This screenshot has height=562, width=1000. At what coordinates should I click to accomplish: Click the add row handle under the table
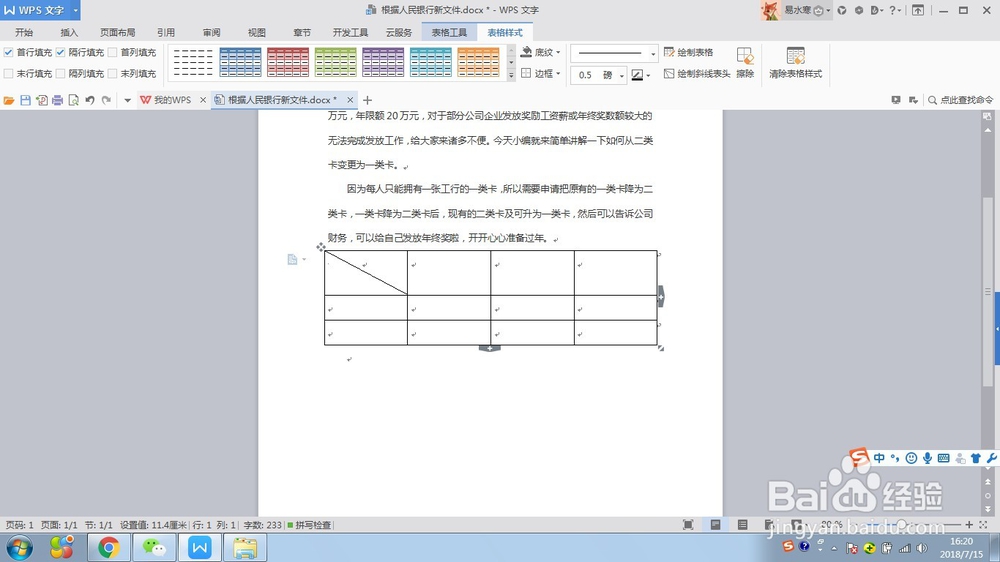490,348
